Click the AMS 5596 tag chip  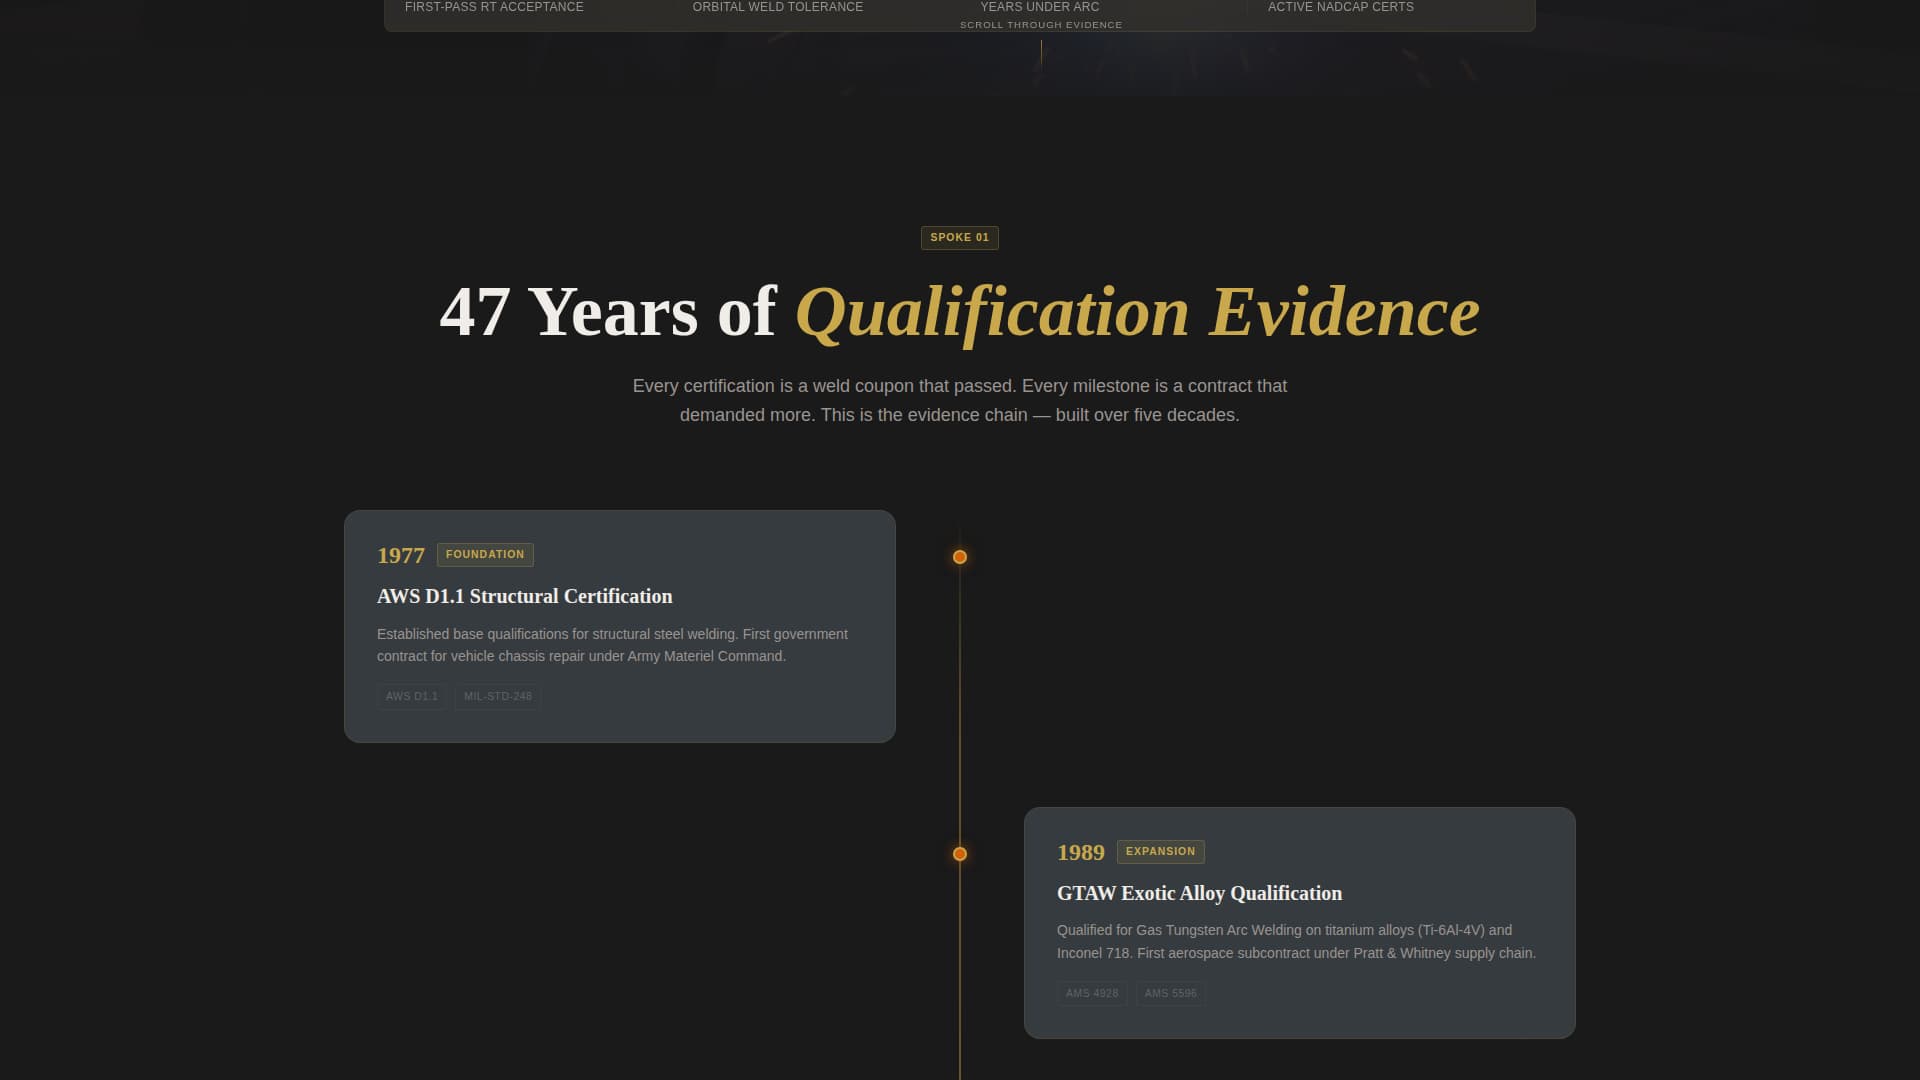1170,993
